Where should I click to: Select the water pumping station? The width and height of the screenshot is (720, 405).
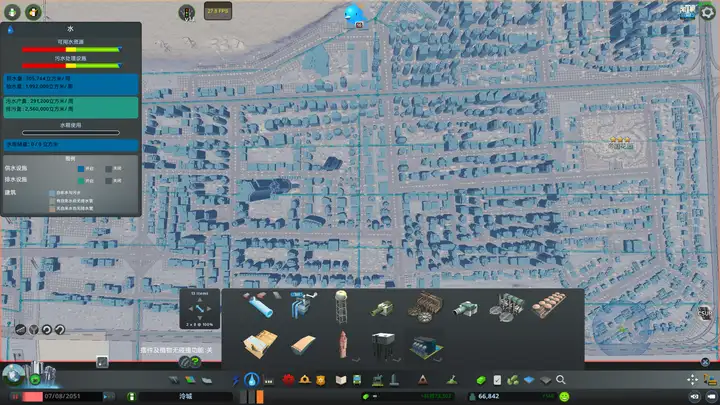(x=302, y=304)
